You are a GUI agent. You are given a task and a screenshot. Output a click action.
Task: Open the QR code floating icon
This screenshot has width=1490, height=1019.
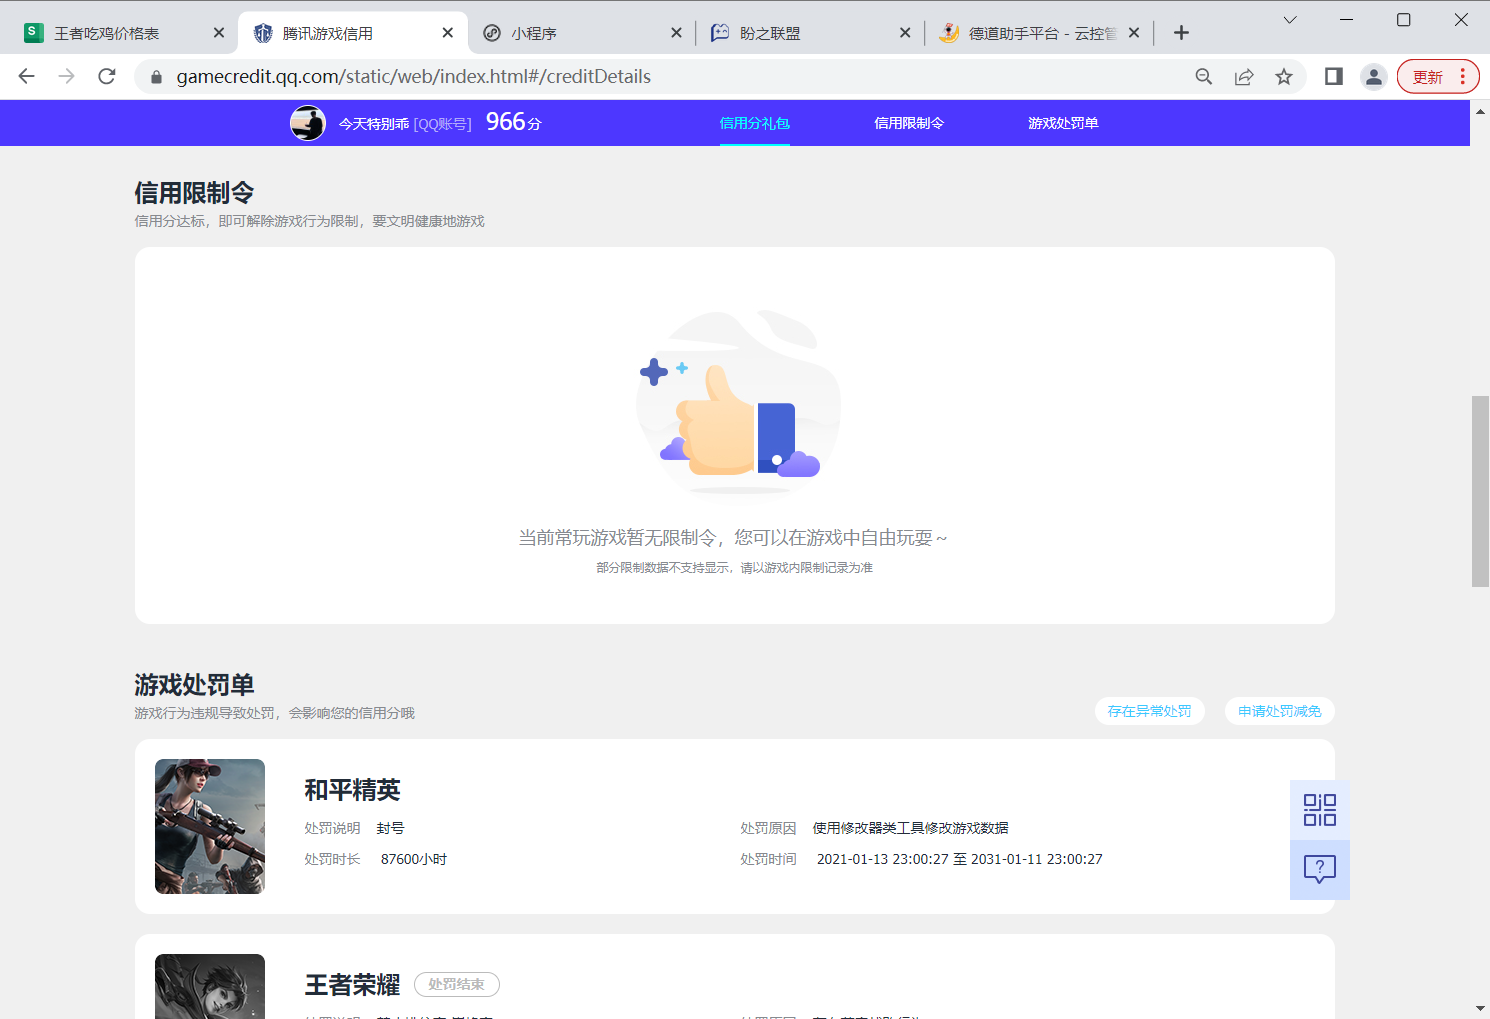coord(1320,810)
